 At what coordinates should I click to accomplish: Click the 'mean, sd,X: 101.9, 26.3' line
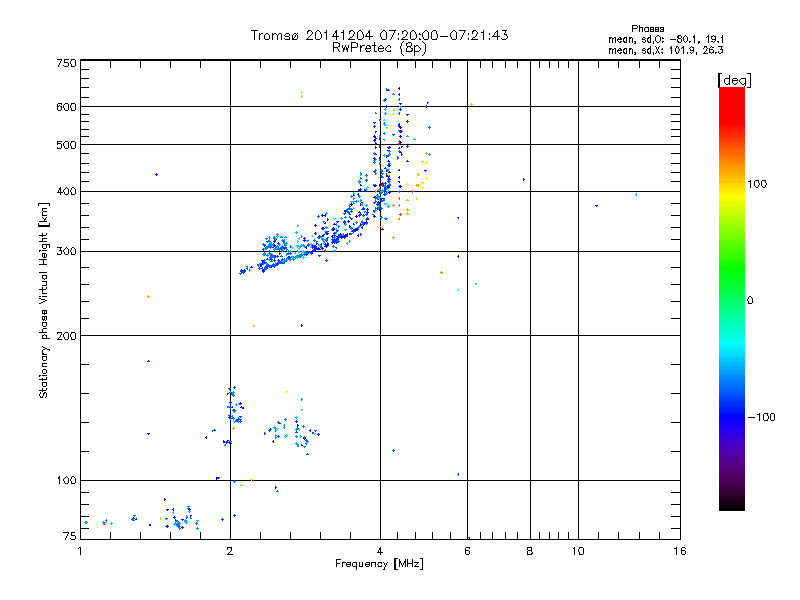(x=666, y=50)
